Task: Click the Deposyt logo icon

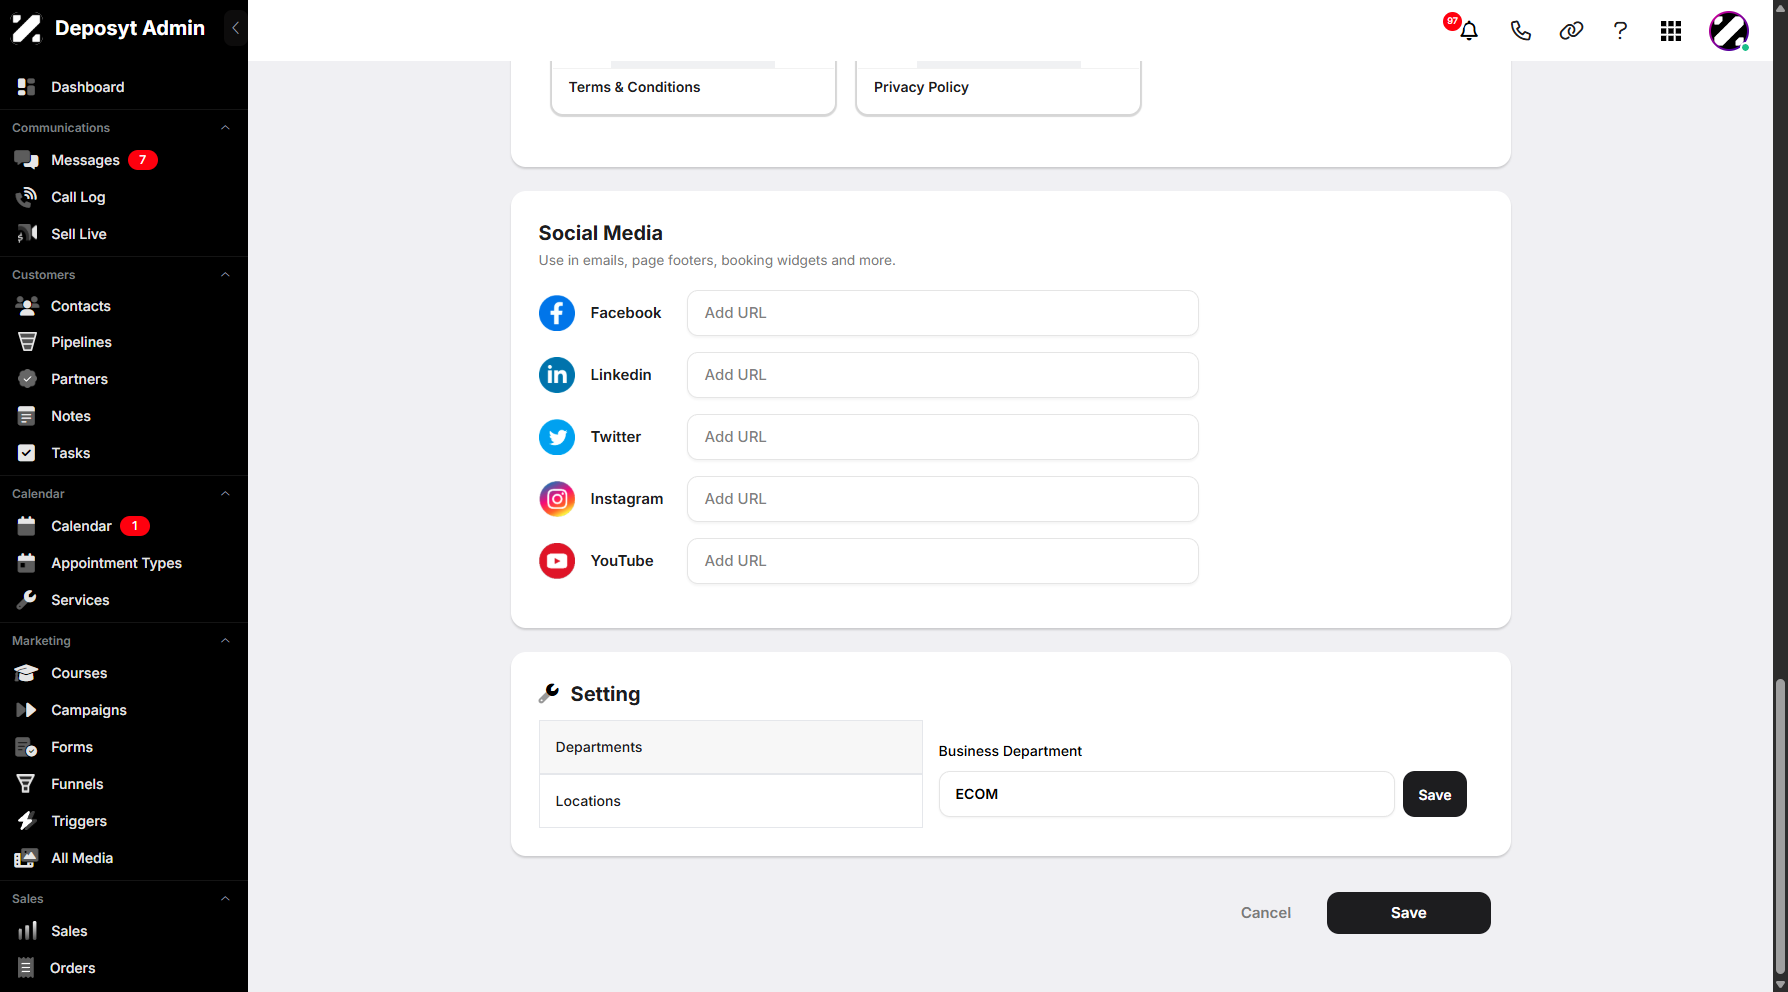Action: coord(26,28)
